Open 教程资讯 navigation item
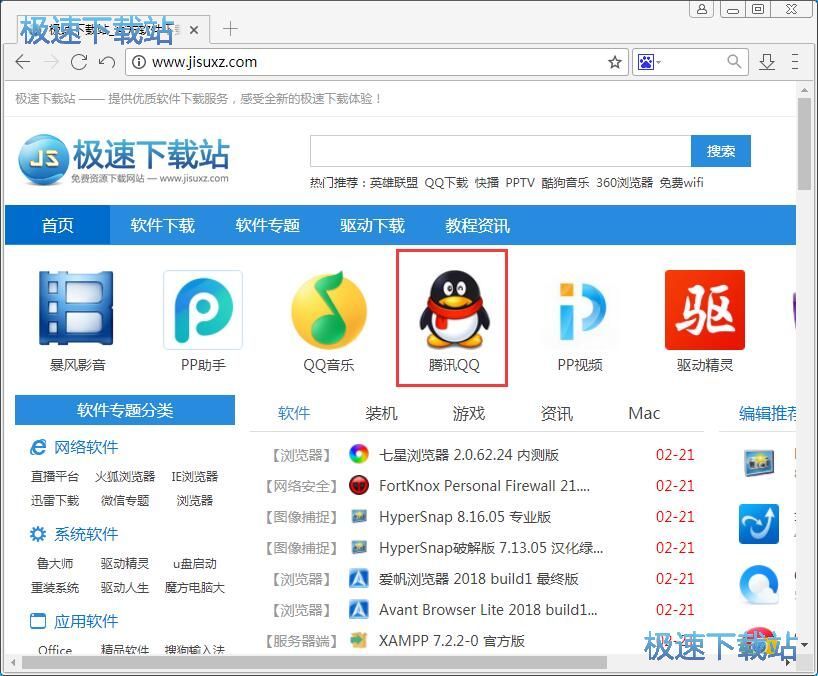 pyautogui.click(x=477, y=225)
